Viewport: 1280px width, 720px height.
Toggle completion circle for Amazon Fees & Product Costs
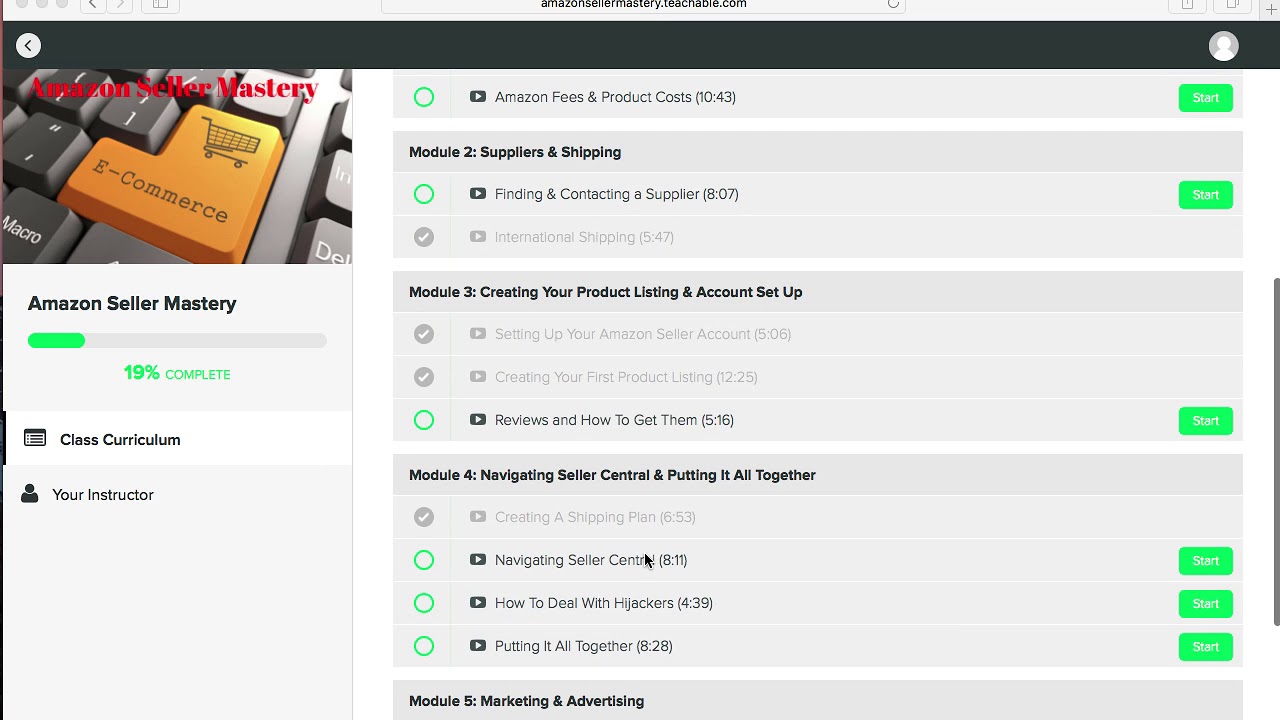tap(424, 97)
